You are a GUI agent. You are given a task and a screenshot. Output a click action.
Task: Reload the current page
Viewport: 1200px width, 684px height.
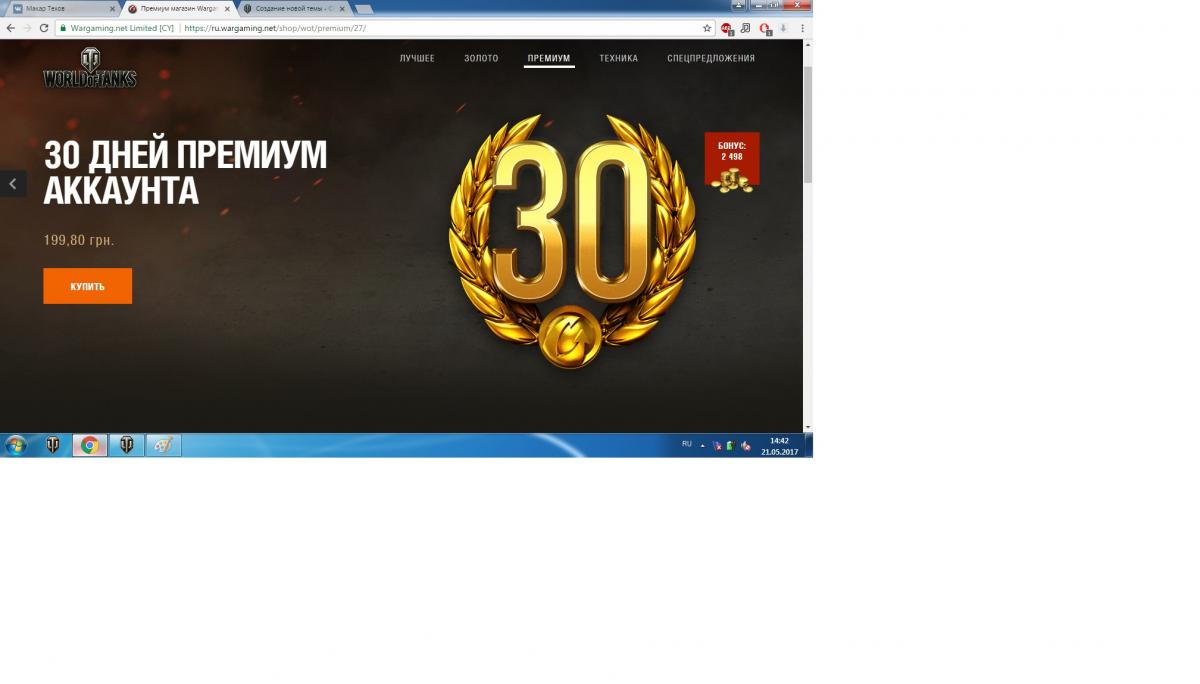(x=44, y=28)
